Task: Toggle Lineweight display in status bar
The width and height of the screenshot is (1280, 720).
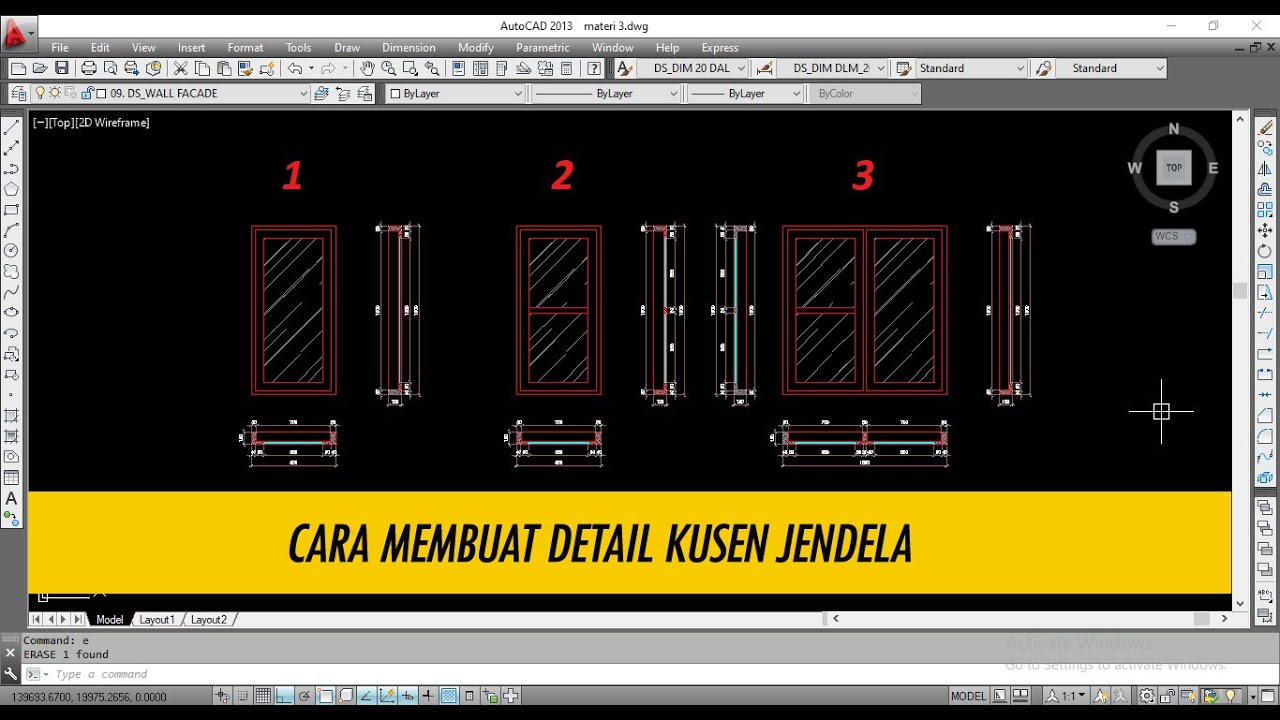Action: tap(428, 696)
